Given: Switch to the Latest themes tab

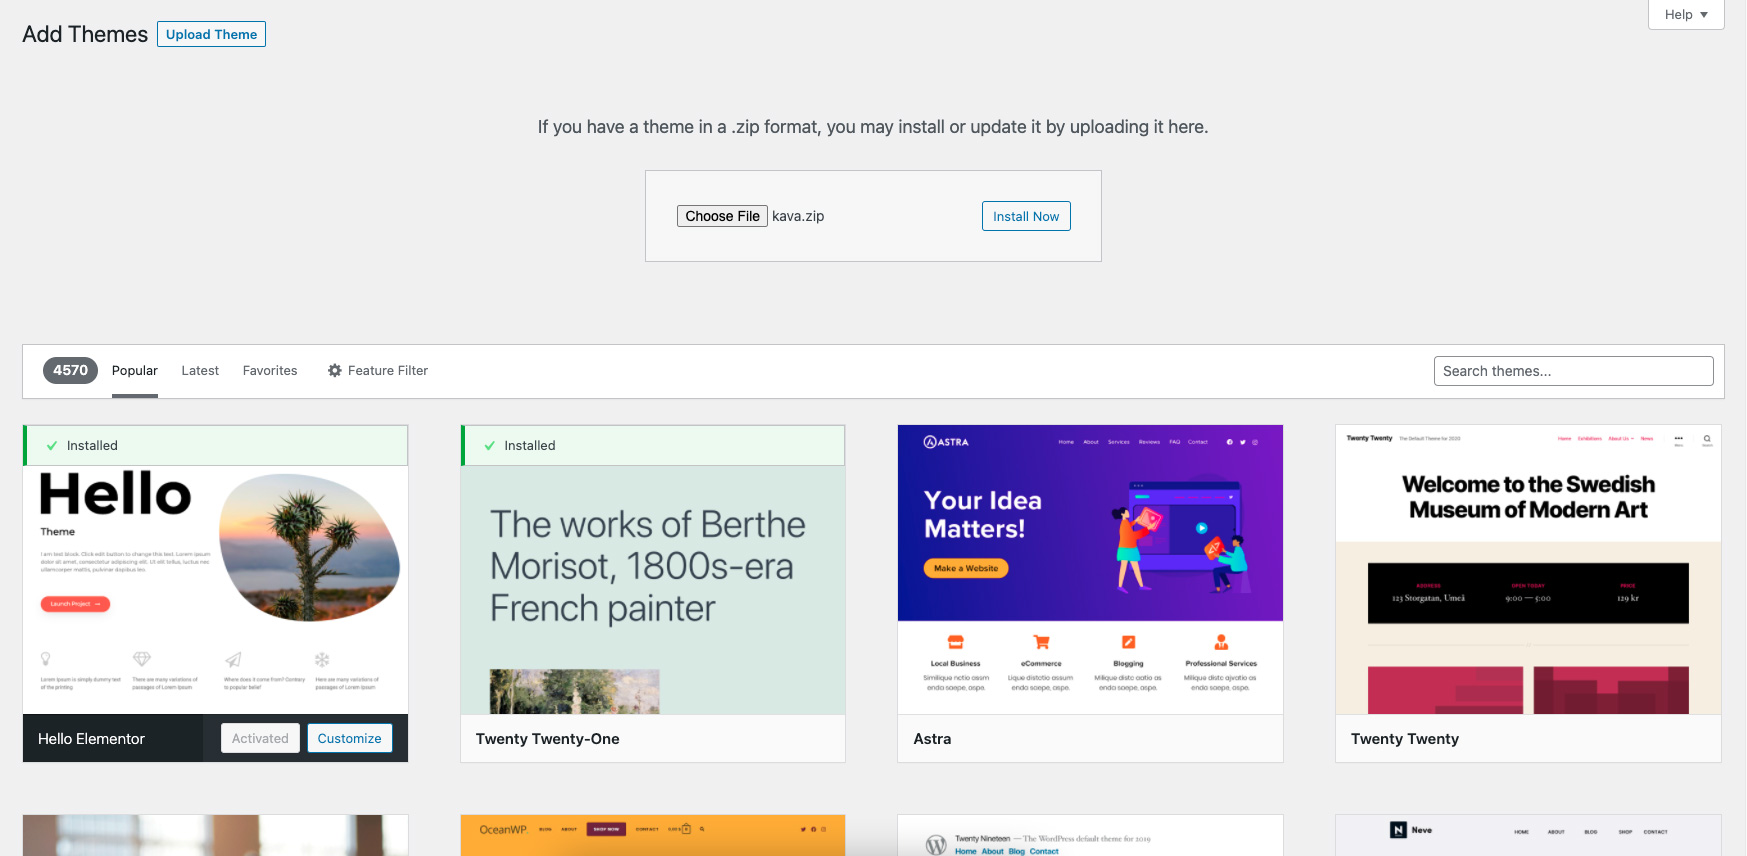Looking at the screenshot, I should point(200,371).
